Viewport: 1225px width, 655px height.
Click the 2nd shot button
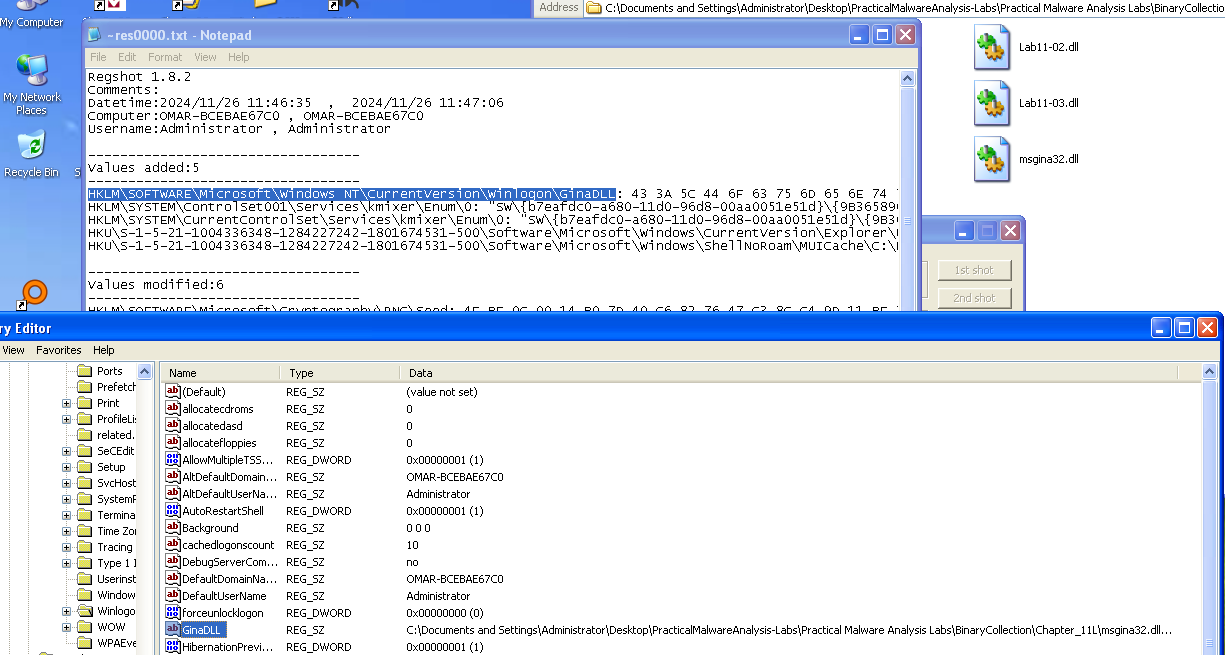click(x=973, y=298)
